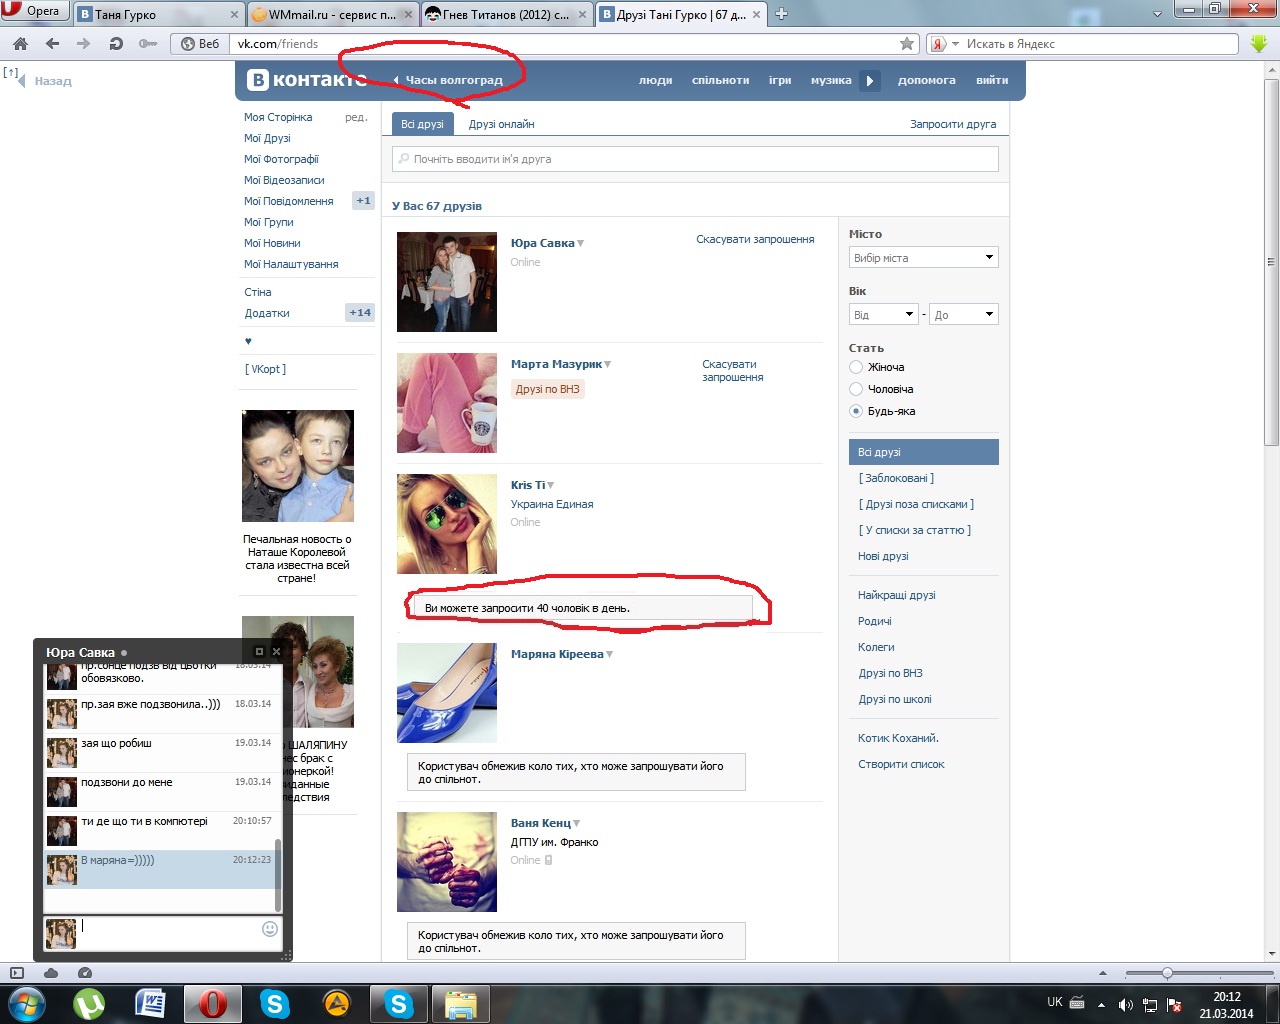
Task: Click Скасувати запрошення for Юра Савка
Action: coord(755,240)
